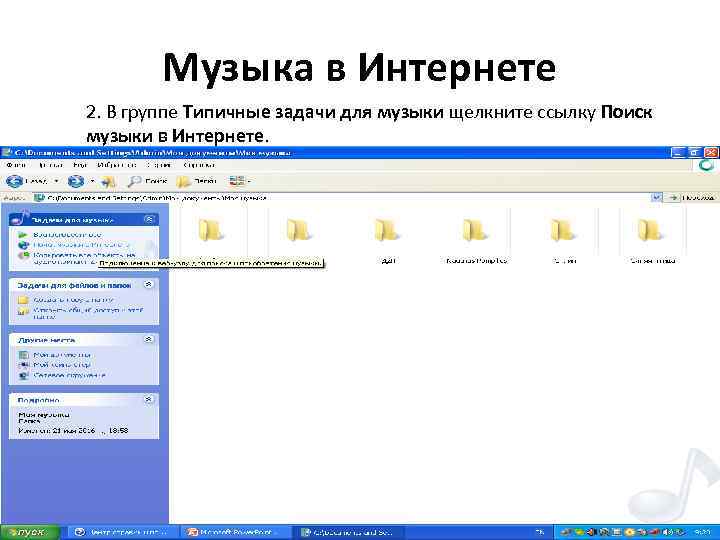Click the share folder icon in file tasks
Image resolution: width=720 pixels, height=540 pixels.
click(x=23, y=311)
